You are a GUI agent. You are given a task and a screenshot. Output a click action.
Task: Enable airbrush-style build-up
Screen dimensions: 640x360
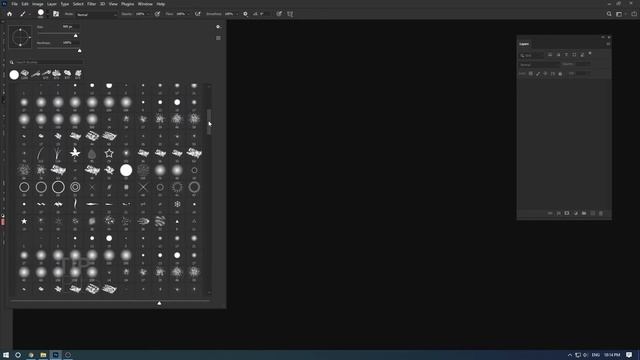click(x=198, y=14)
